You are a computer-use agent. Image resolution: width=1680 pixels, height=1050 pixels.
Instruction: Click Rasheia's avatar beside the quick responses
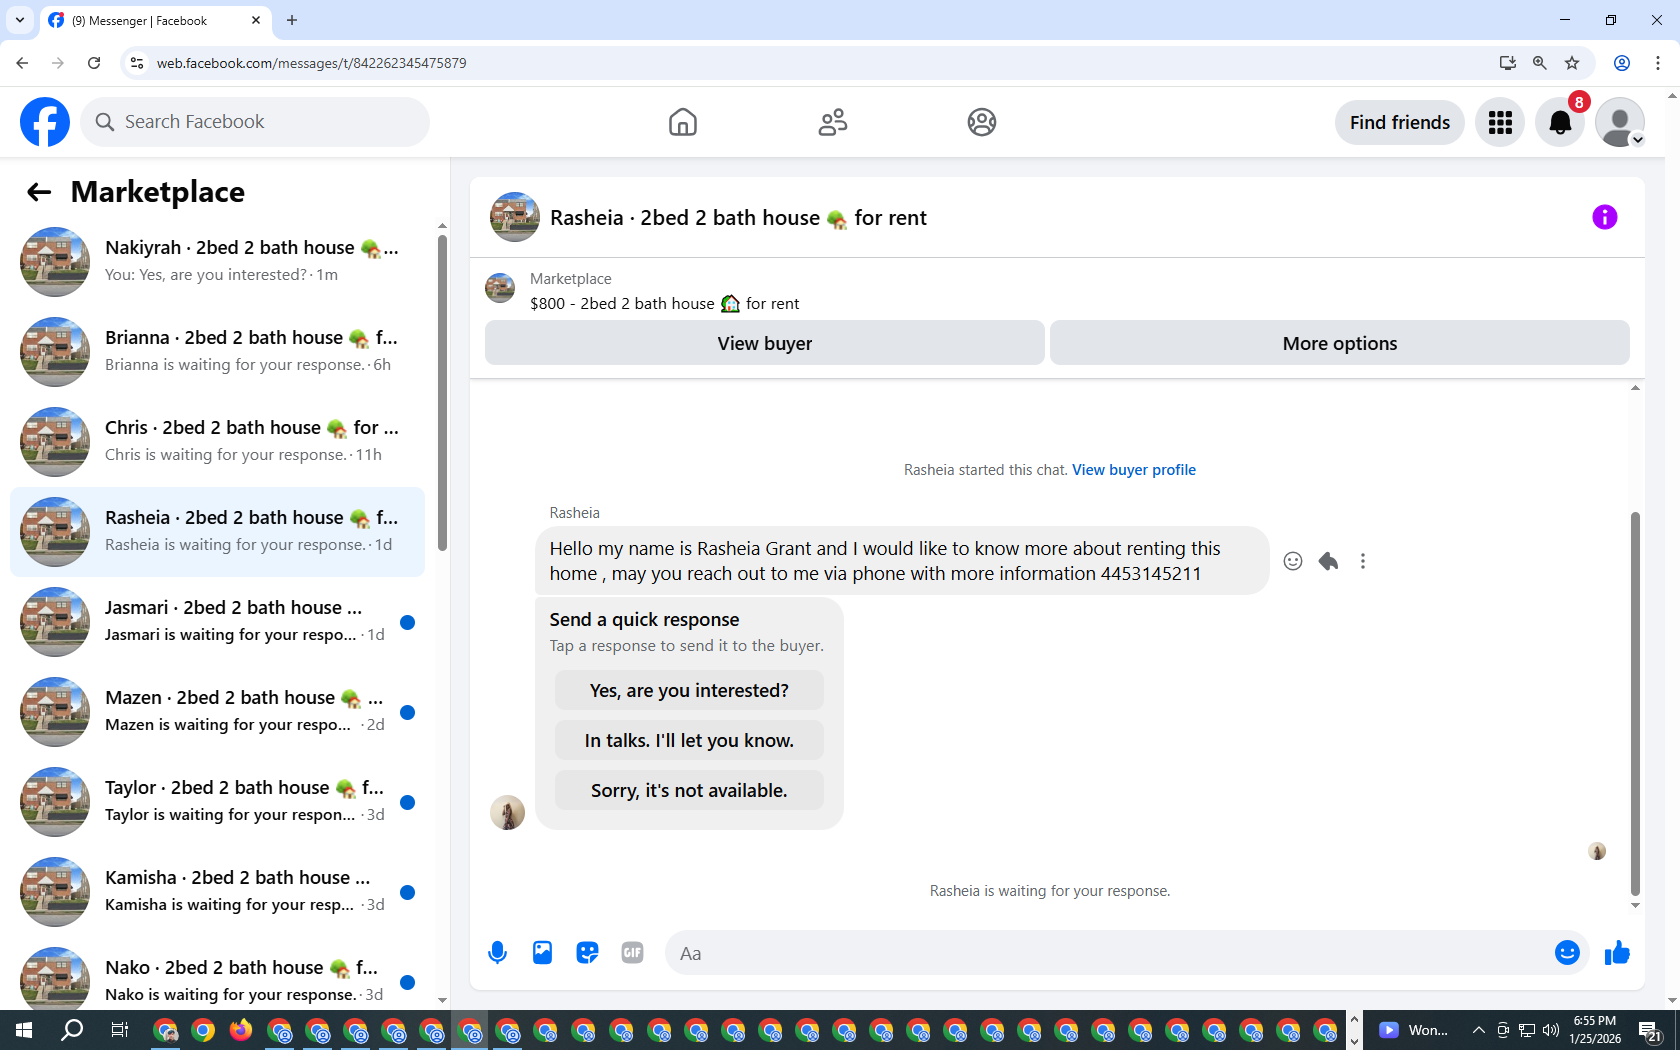[507, 812]
